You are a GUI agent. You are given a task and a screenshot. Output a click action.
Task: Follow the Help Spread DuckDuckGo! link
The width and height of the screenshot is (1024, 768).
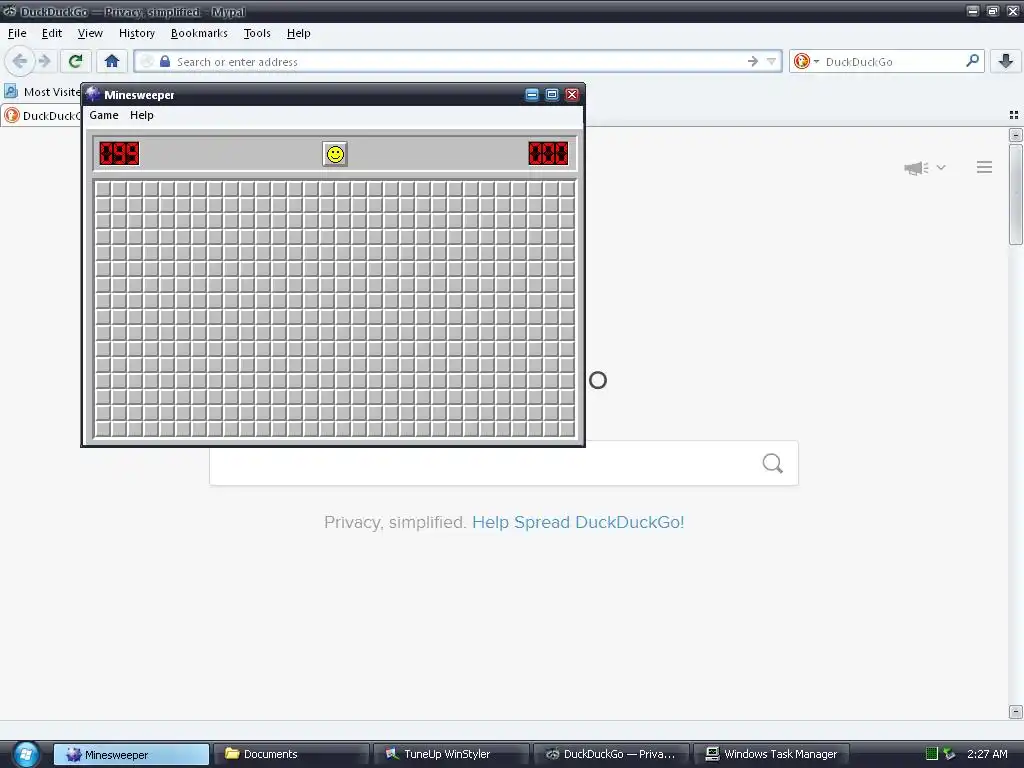pyautogui.click(x=578, y=522)
